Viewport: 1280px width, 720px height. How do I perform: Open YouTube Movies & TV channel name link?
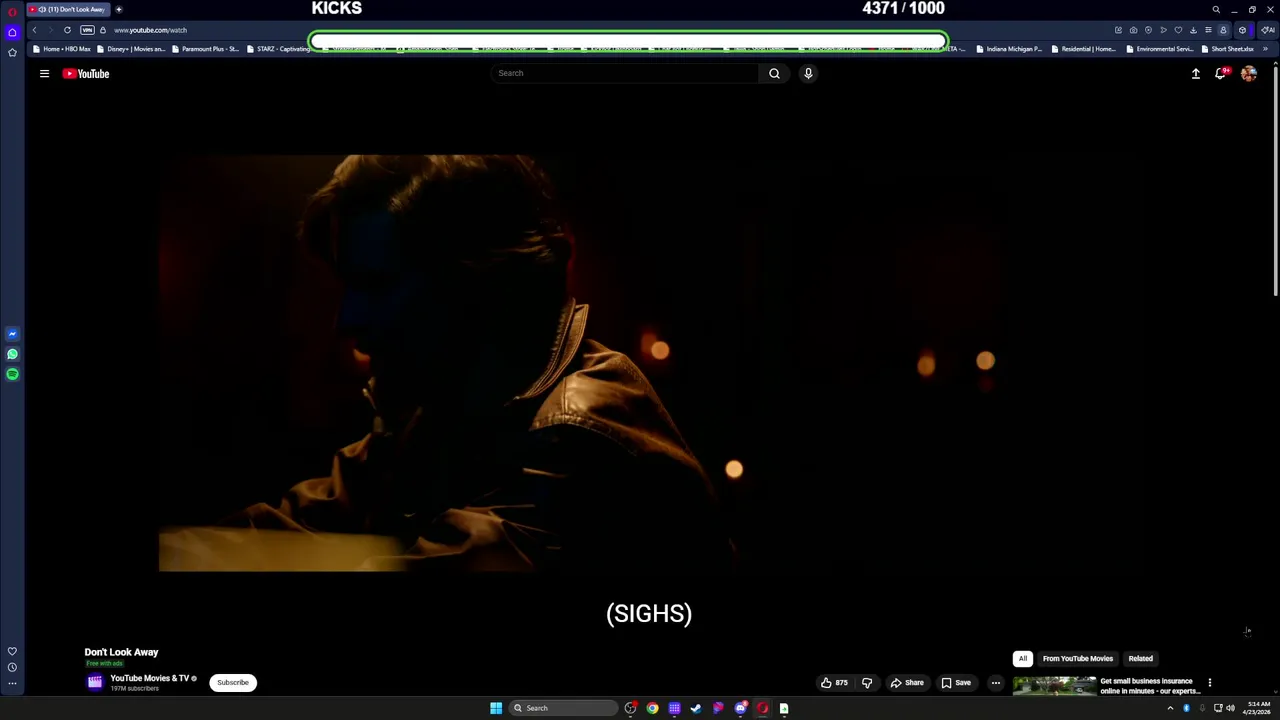(x=149, y=678)
